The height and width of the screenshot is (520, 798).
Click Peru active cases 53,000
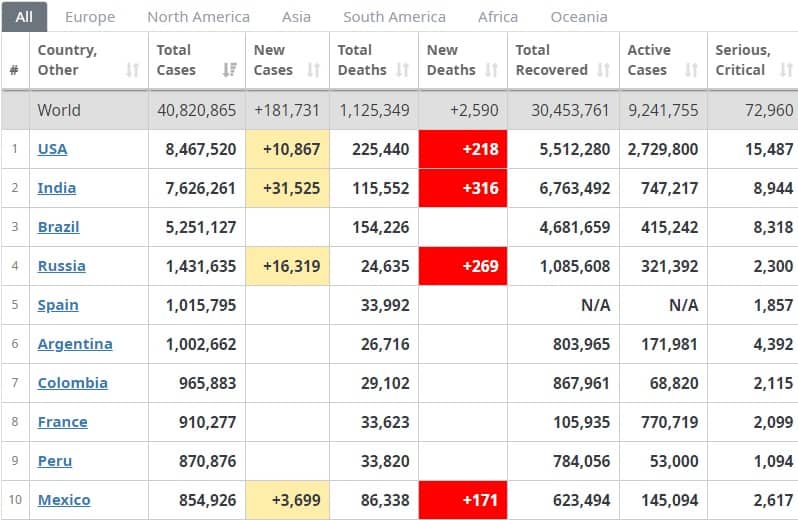[674, 461]
